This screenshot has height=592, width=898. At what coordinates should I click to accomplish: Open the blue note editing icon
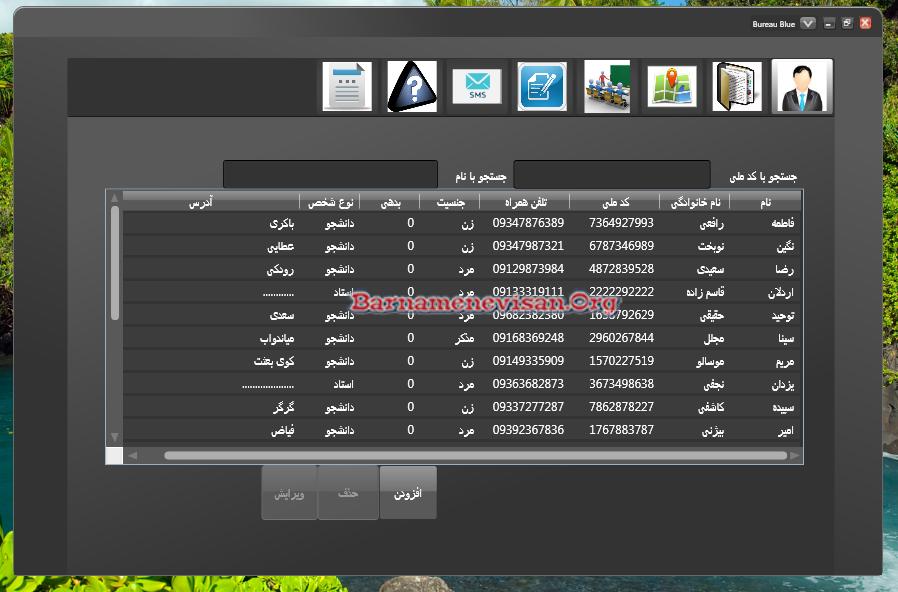click(542, 86)
